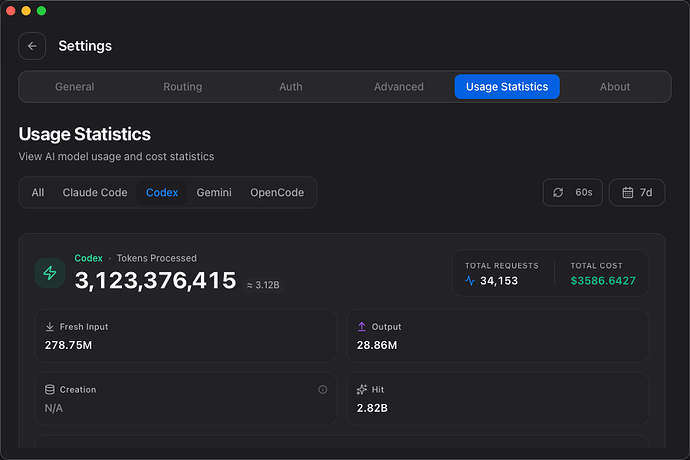Click the refresh icon beside 60s
Viewport: 690px width, 460px height.
coord(558,192)
